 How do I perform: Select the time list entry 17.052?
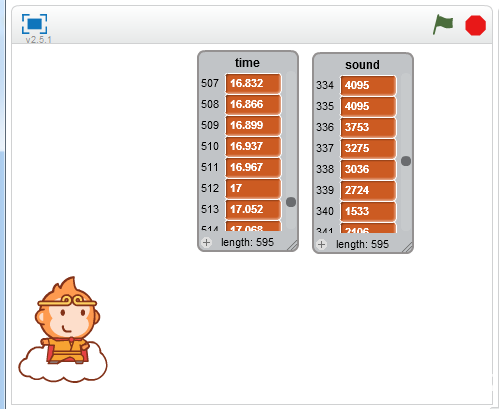click(x=253, y=209)
